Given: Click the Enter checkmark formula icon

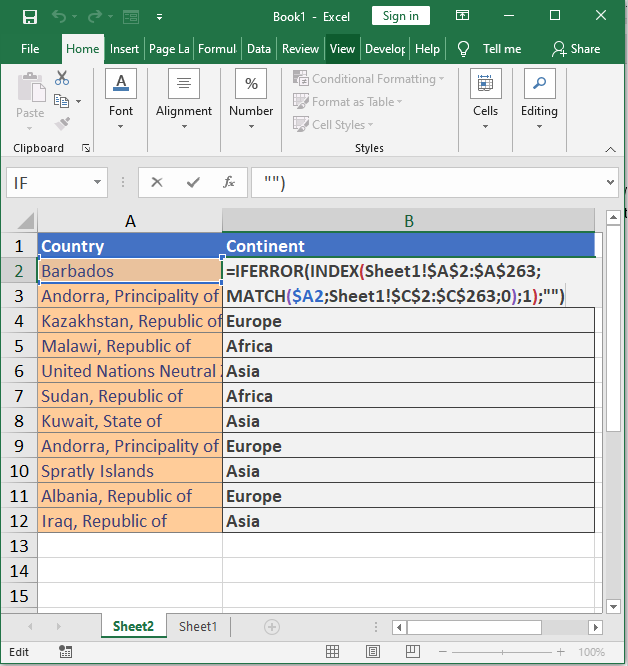Looking at the screenshot, I should pyautogui.click(x=193, y=182).
